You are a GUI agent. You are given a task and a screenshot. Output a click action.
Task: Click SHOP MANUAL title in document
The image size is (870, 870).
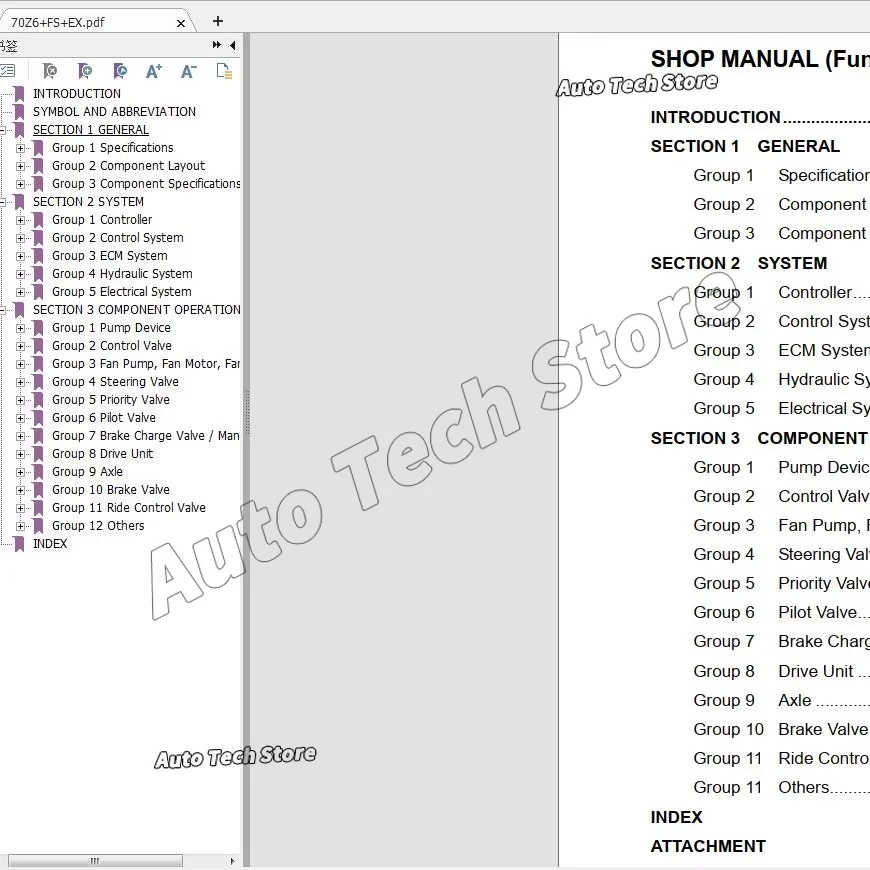point(760,59)
